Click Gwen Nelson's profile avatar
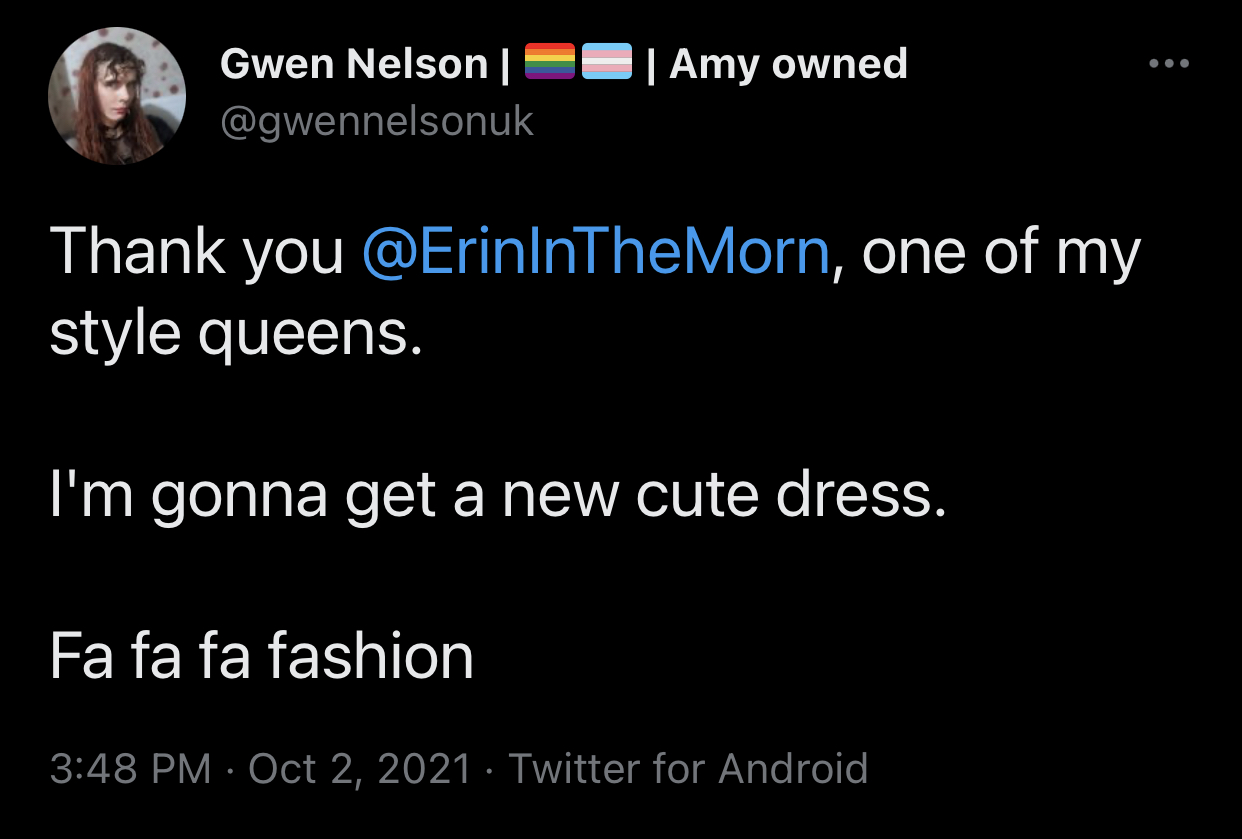This screenshot has width=1242, height=839. (117, 96)
